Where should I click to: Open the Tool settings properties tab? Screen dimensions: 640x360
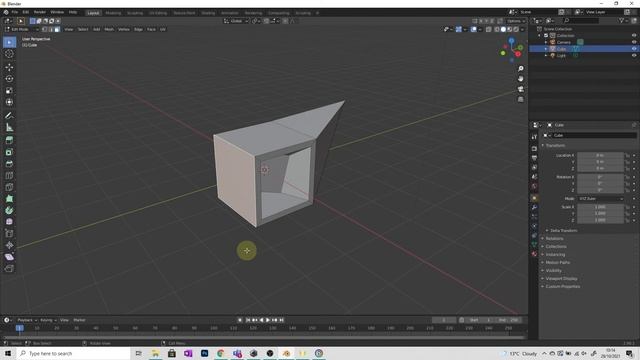(x=534, y=137)
